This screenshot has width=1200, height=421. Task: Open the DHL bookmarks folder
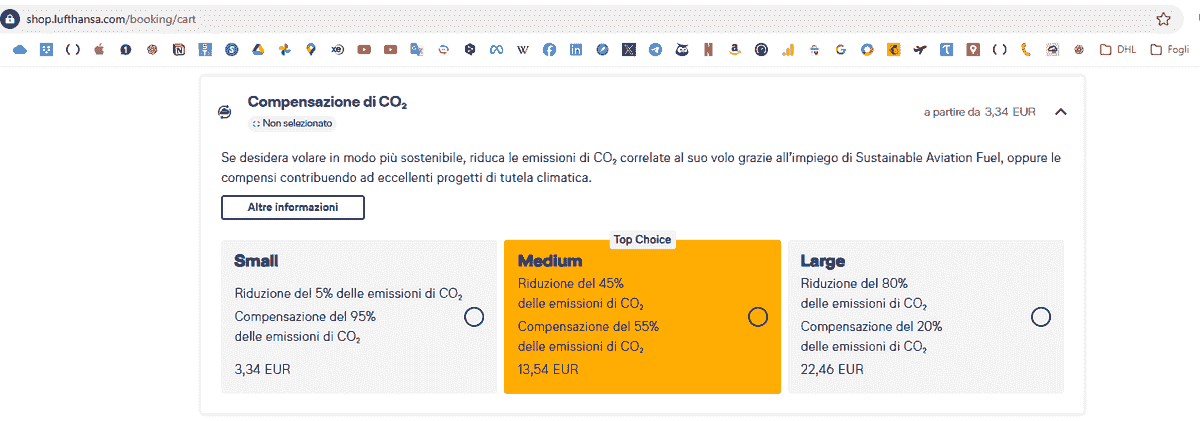click(x=1117, y=49)
